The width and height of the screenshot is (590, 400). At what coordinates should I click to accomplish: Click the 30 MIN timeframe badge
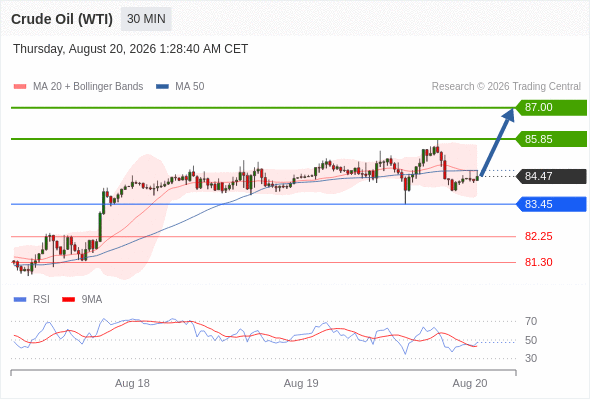pyautogui.click(x=146, y=19)
